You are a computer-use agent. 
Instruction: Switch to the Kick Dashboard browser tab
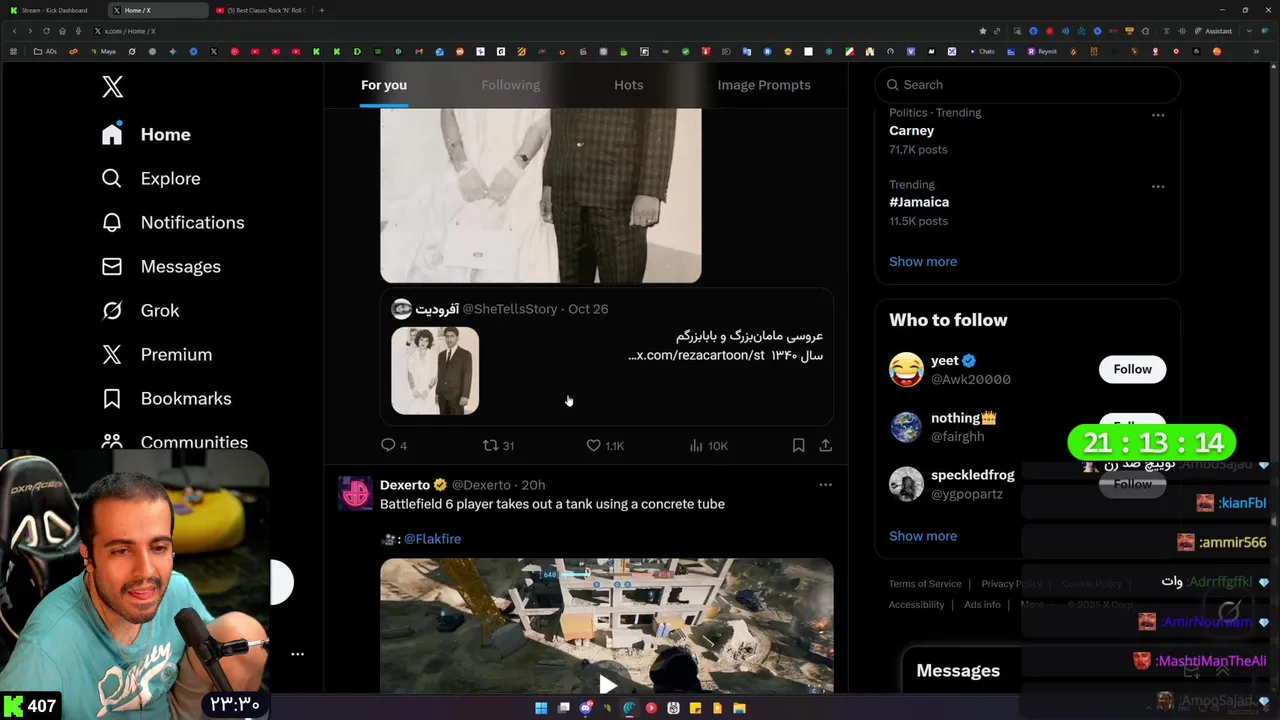tap(54, 10)
